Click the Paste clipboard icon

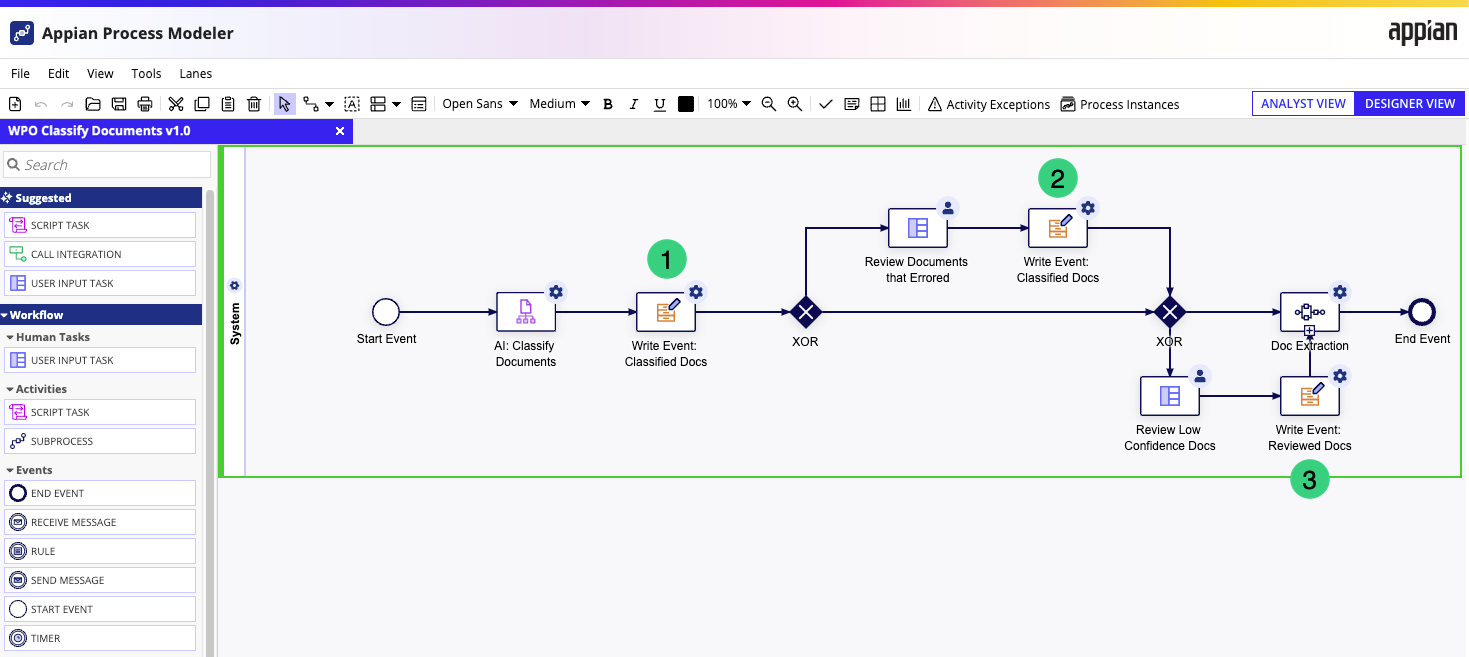228,104
